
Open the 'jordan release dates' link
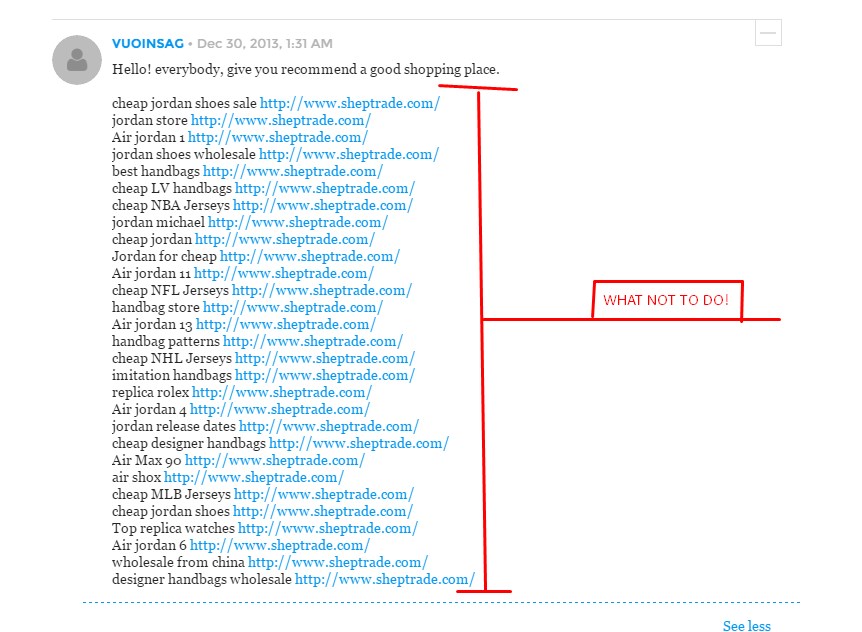(x=329, y=427)
